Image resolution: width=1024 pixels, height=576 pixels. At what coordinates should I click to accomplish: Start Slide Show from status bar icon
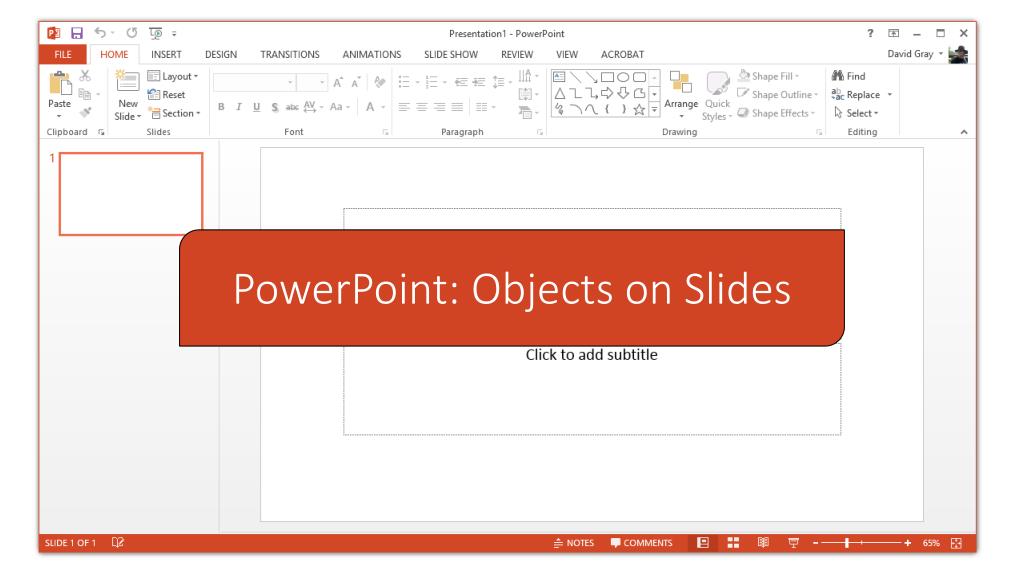coord(793,543)
